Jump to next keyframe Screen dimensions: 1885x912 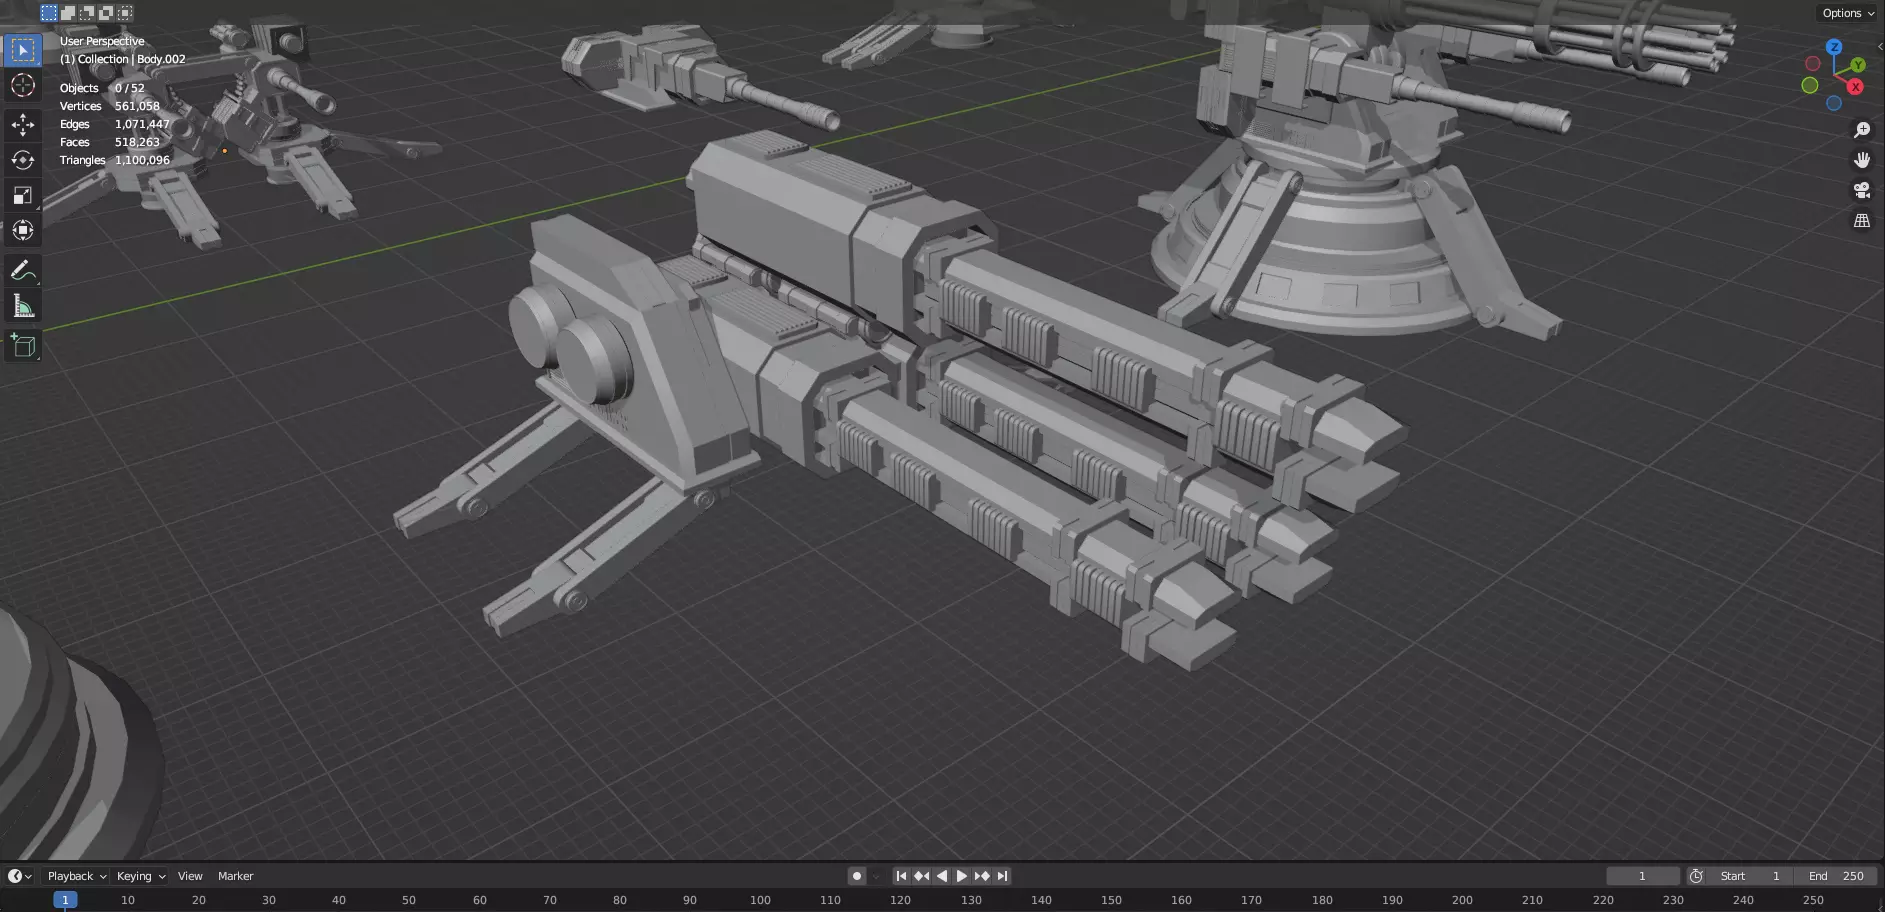coord(982,876)
